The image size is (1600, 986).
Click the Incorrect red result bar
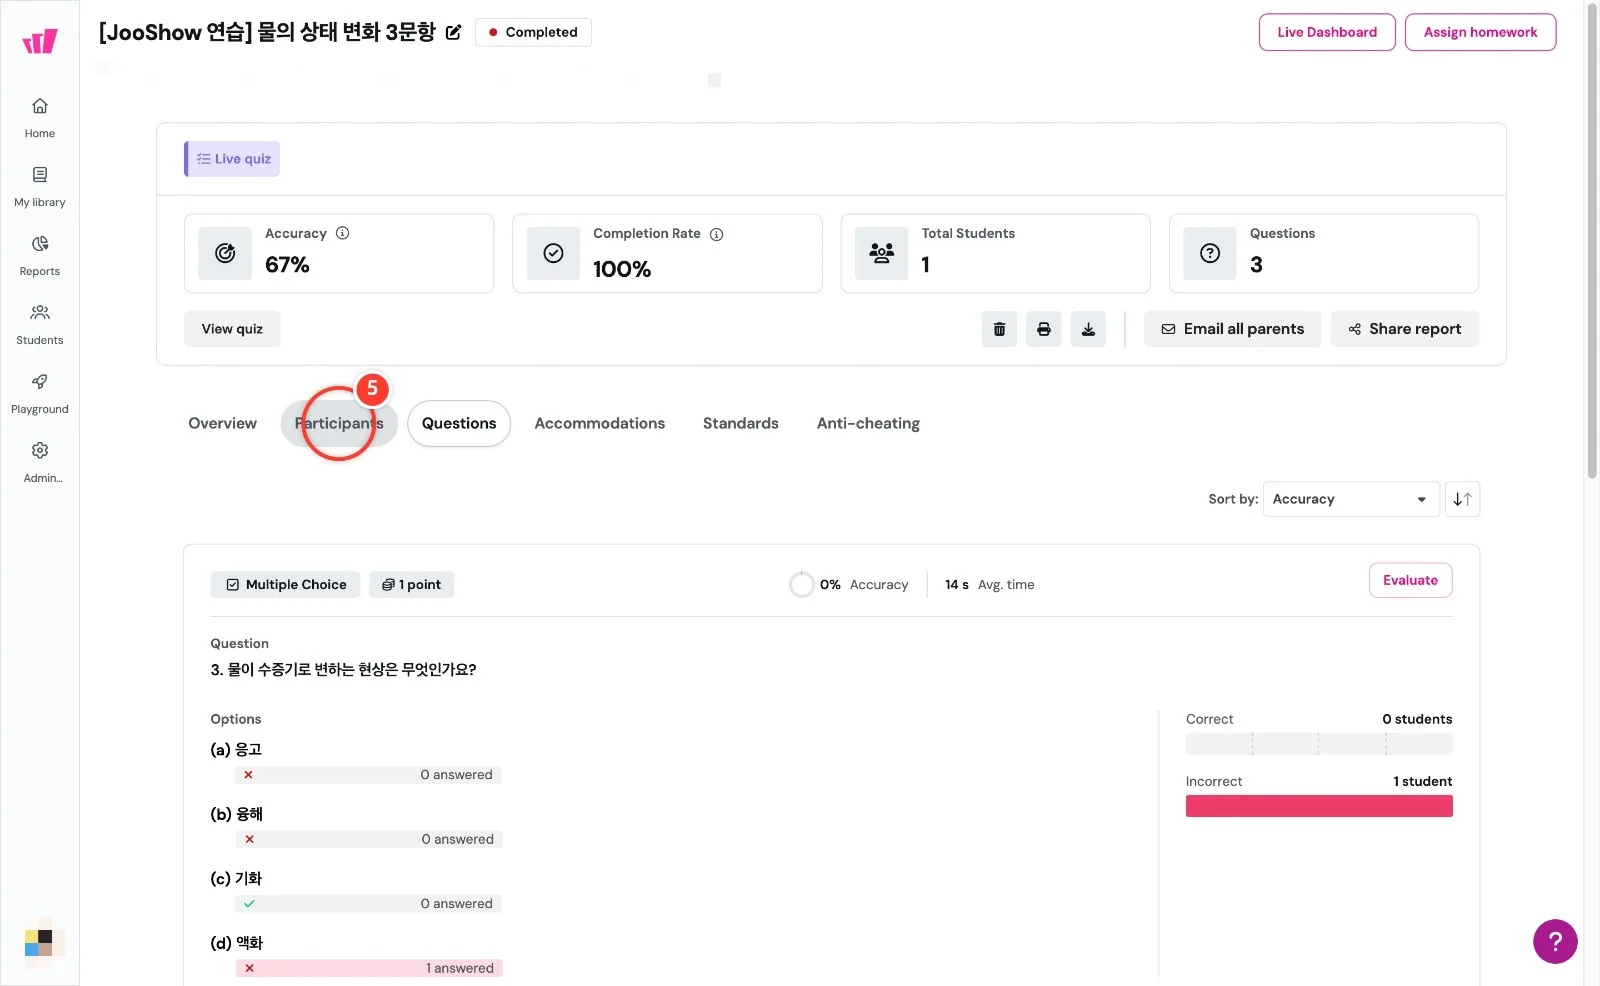[x=1319, y=806]
